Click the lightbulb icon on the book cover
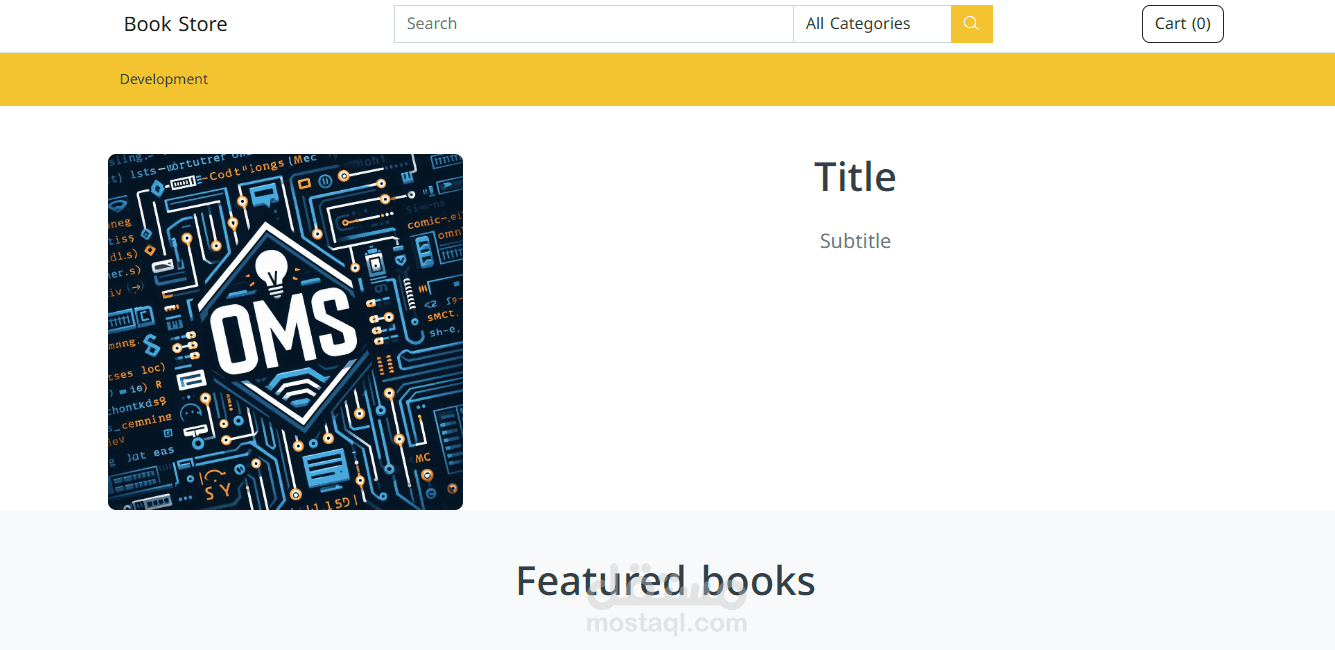 [270, 268]
